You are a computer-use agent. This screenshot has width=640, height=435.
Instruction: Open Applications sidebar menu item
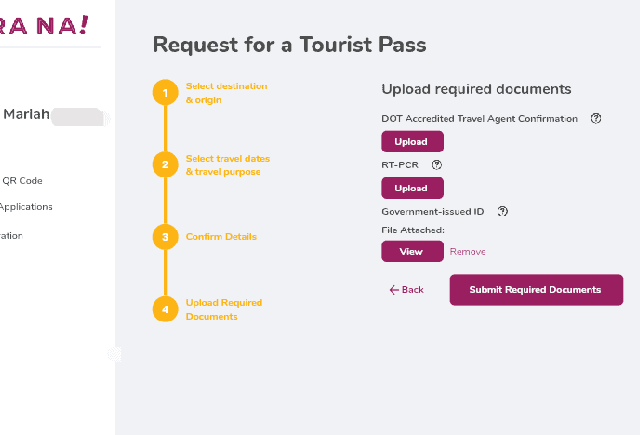click(26, 207)
